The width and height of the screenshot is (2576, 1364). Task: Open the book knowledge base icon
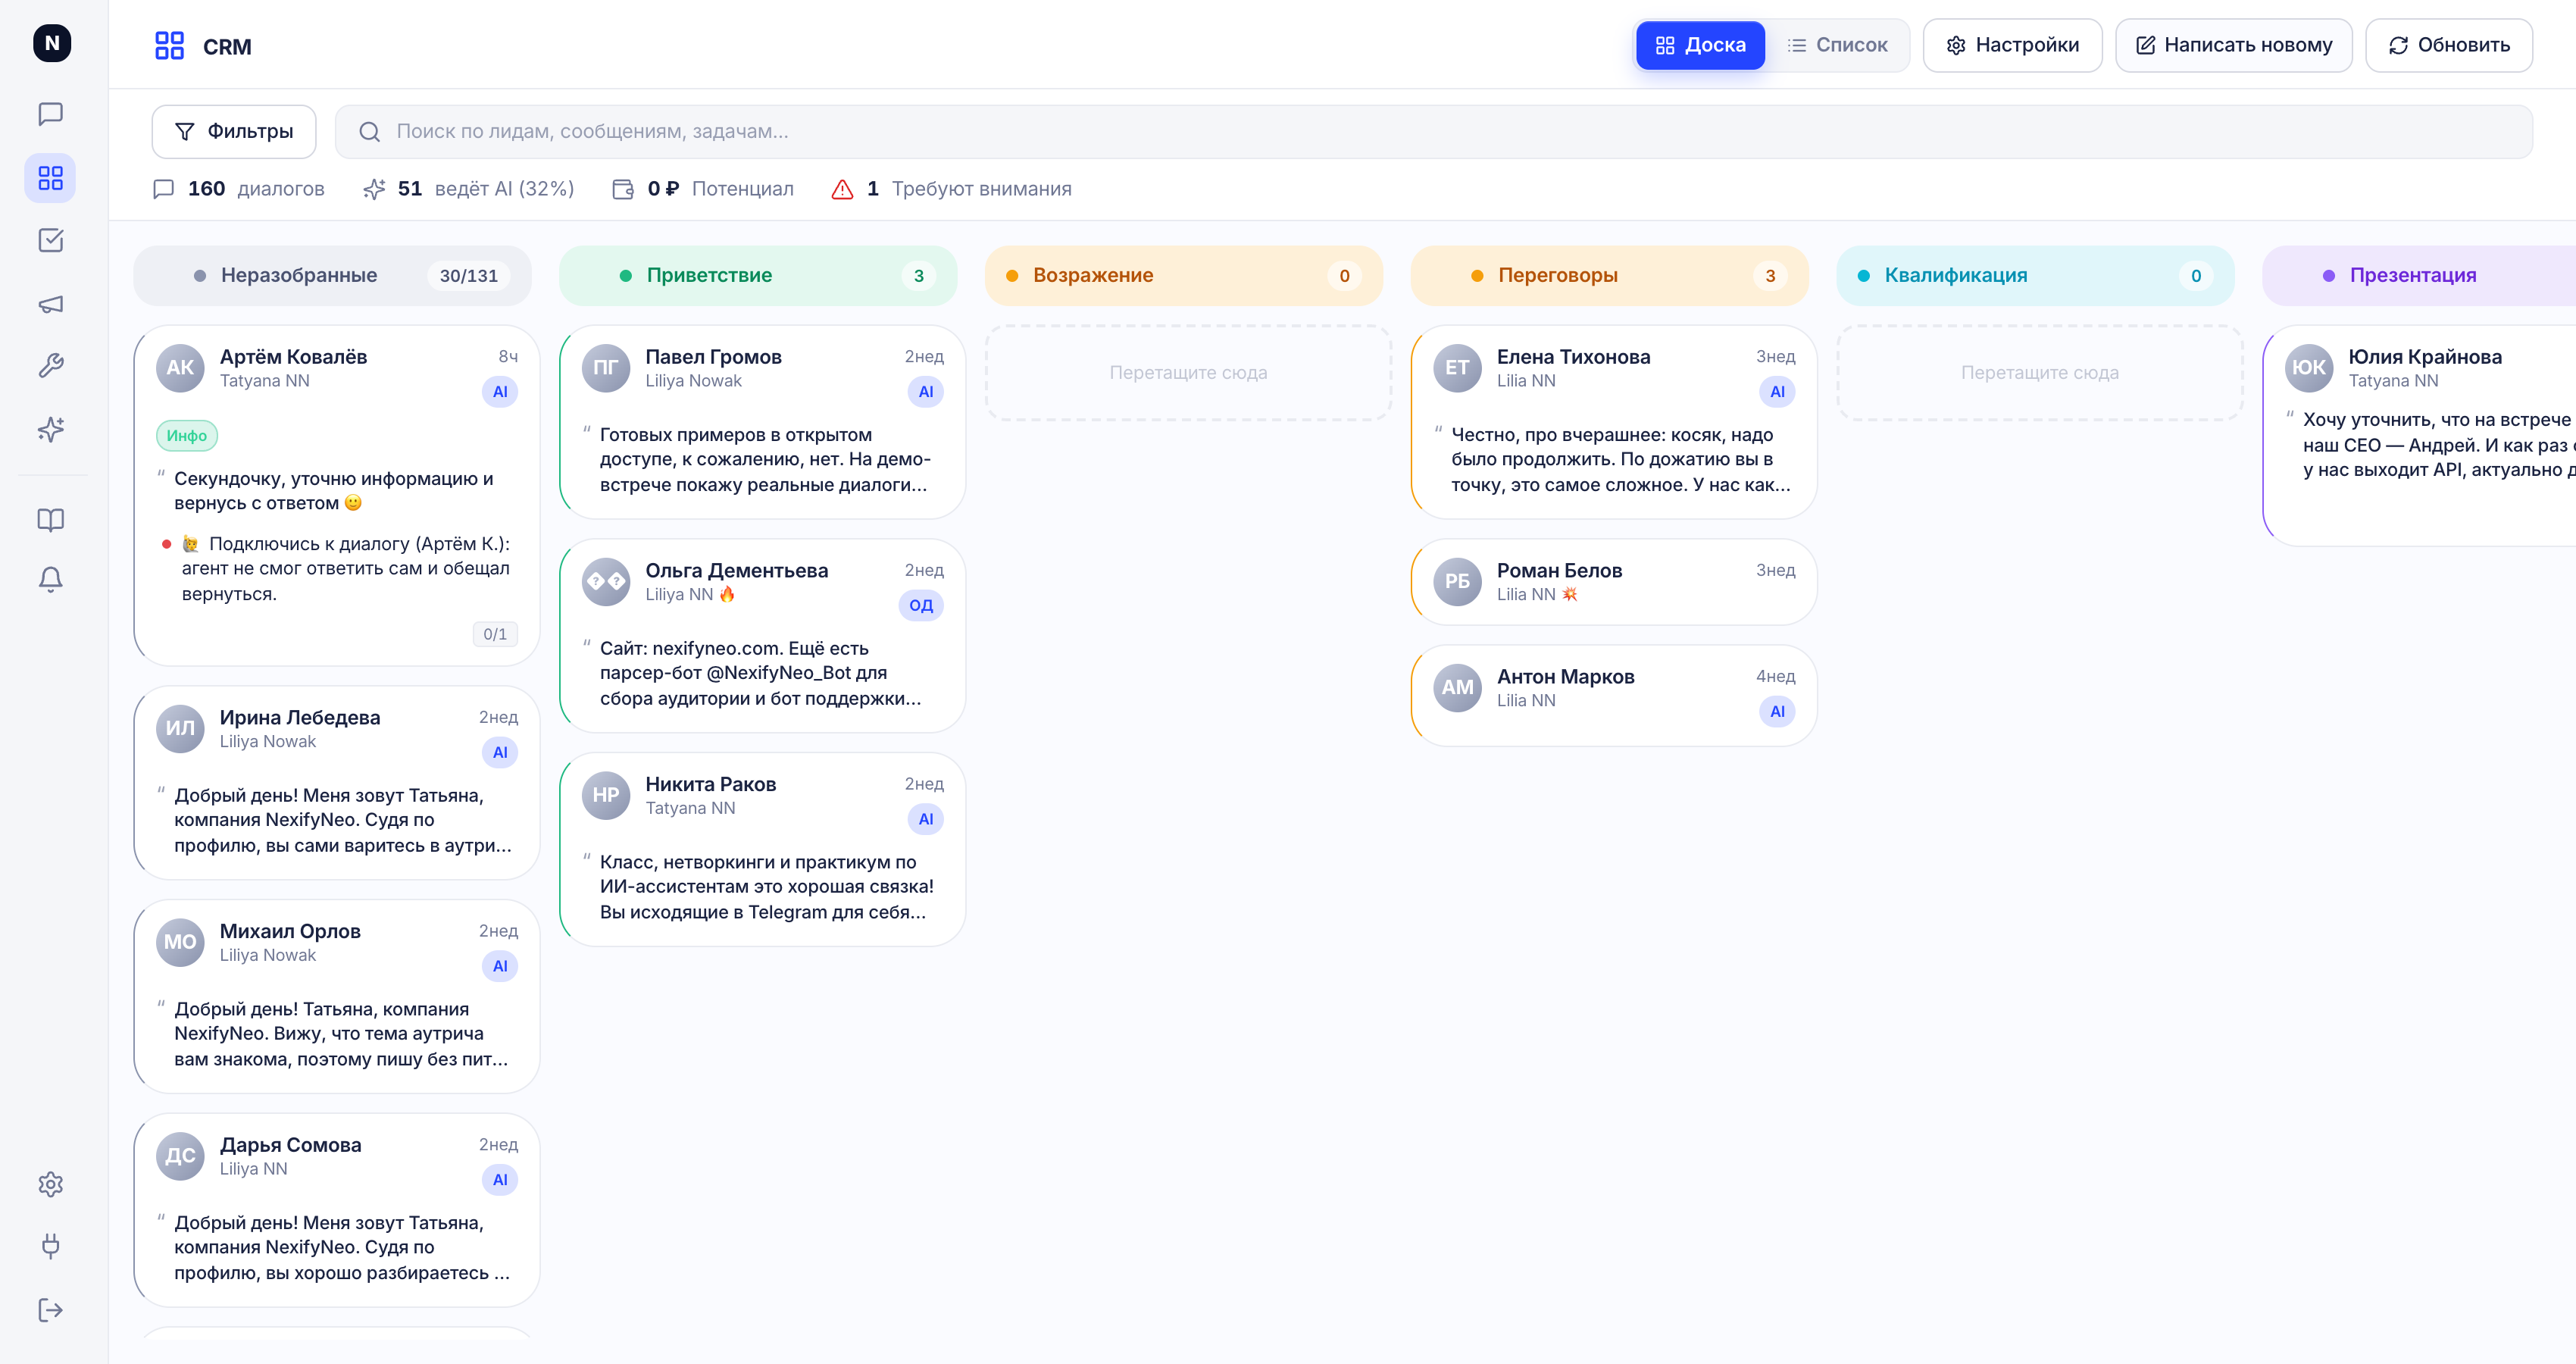51,519
